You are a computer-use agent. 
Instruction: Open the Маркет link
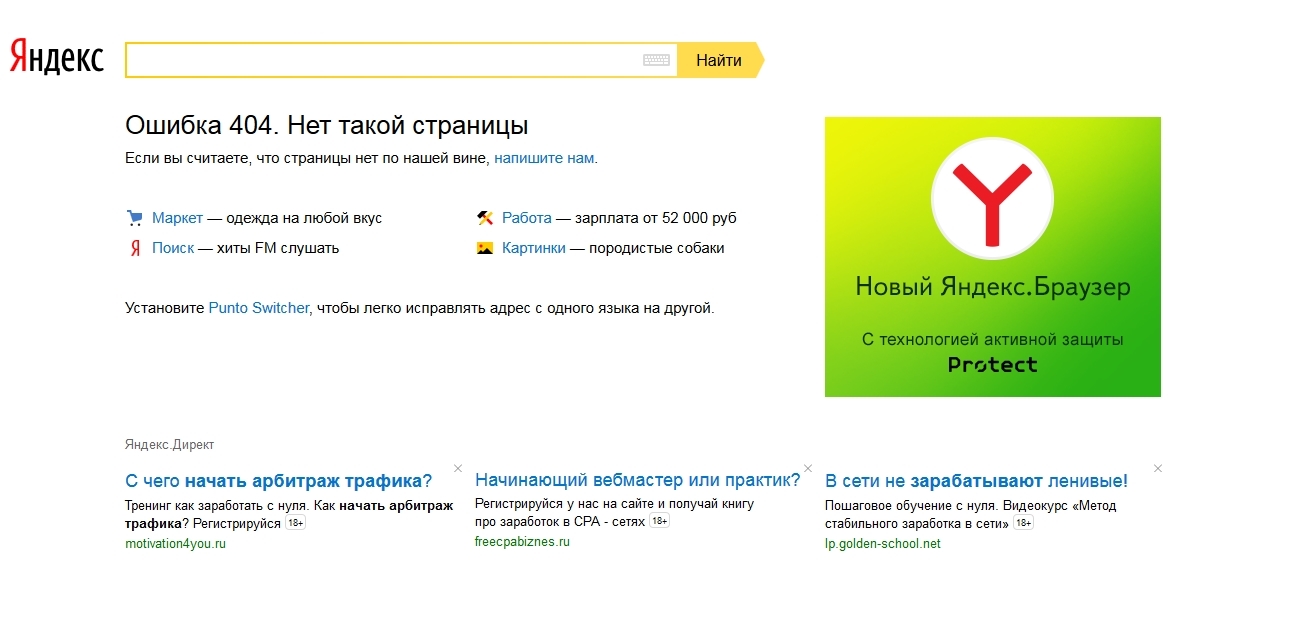pos(178,218)
